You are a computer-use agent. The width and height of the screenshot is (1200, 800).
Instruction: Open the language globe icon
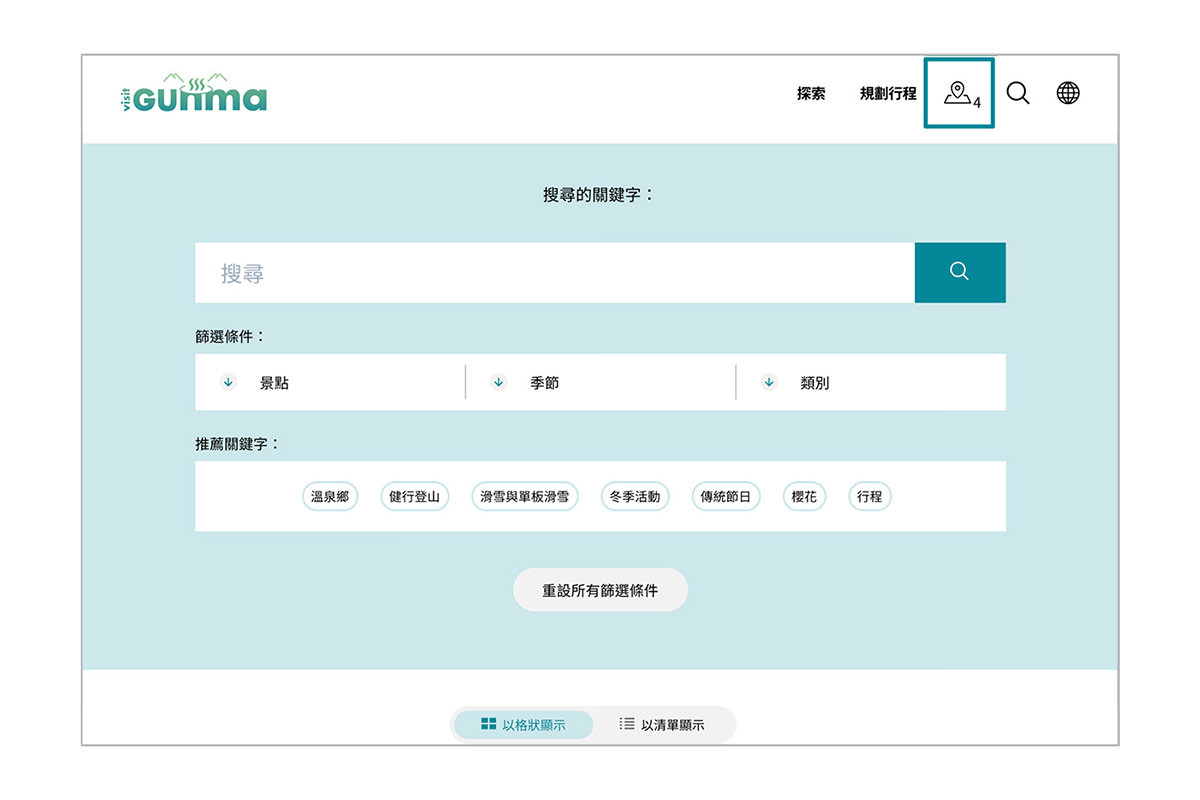[x=1068, y=94]
